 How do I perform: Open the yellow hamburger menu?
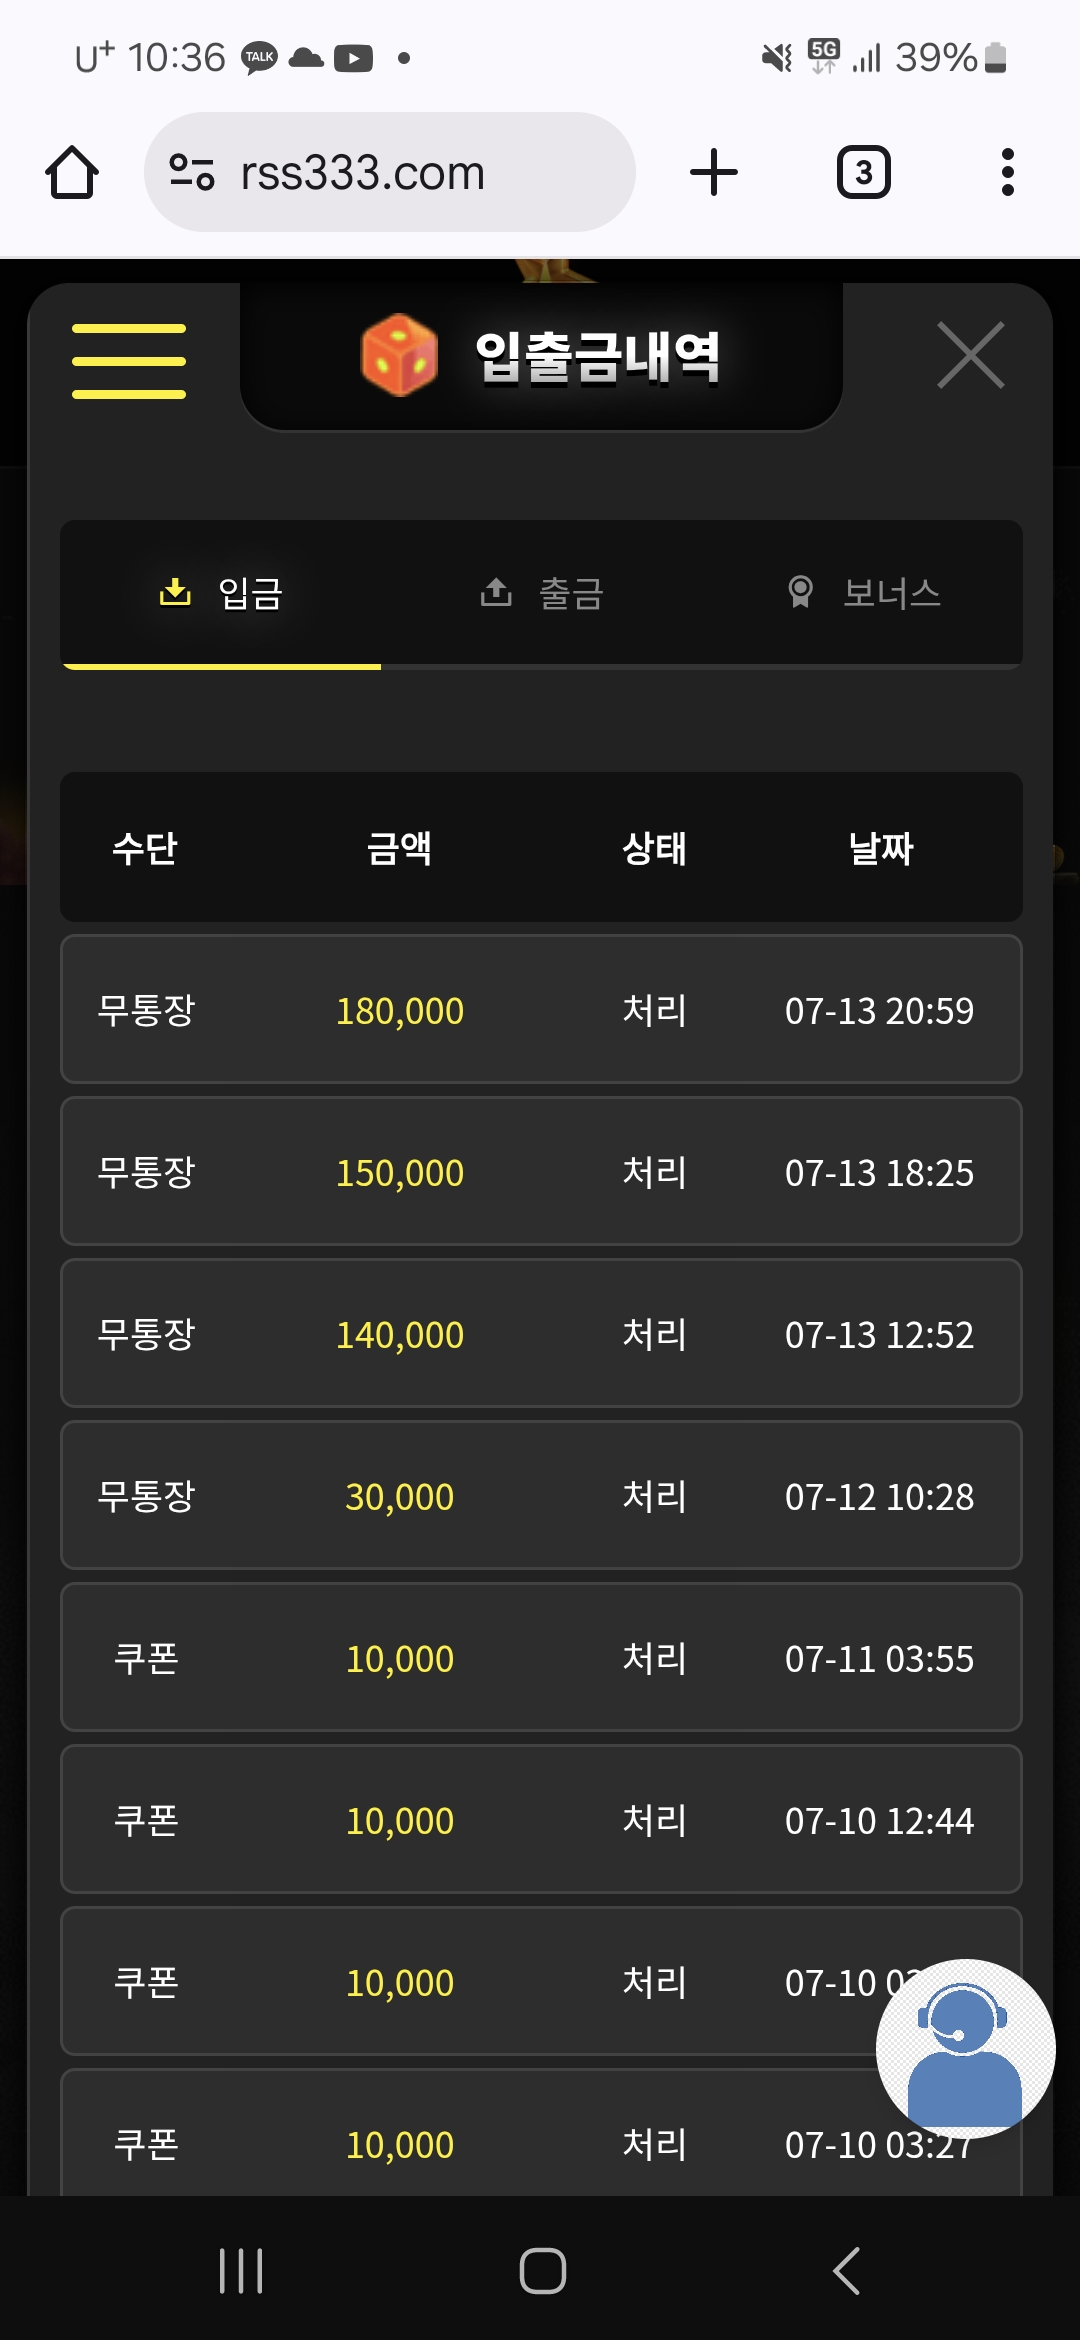[x=129, y=360]
